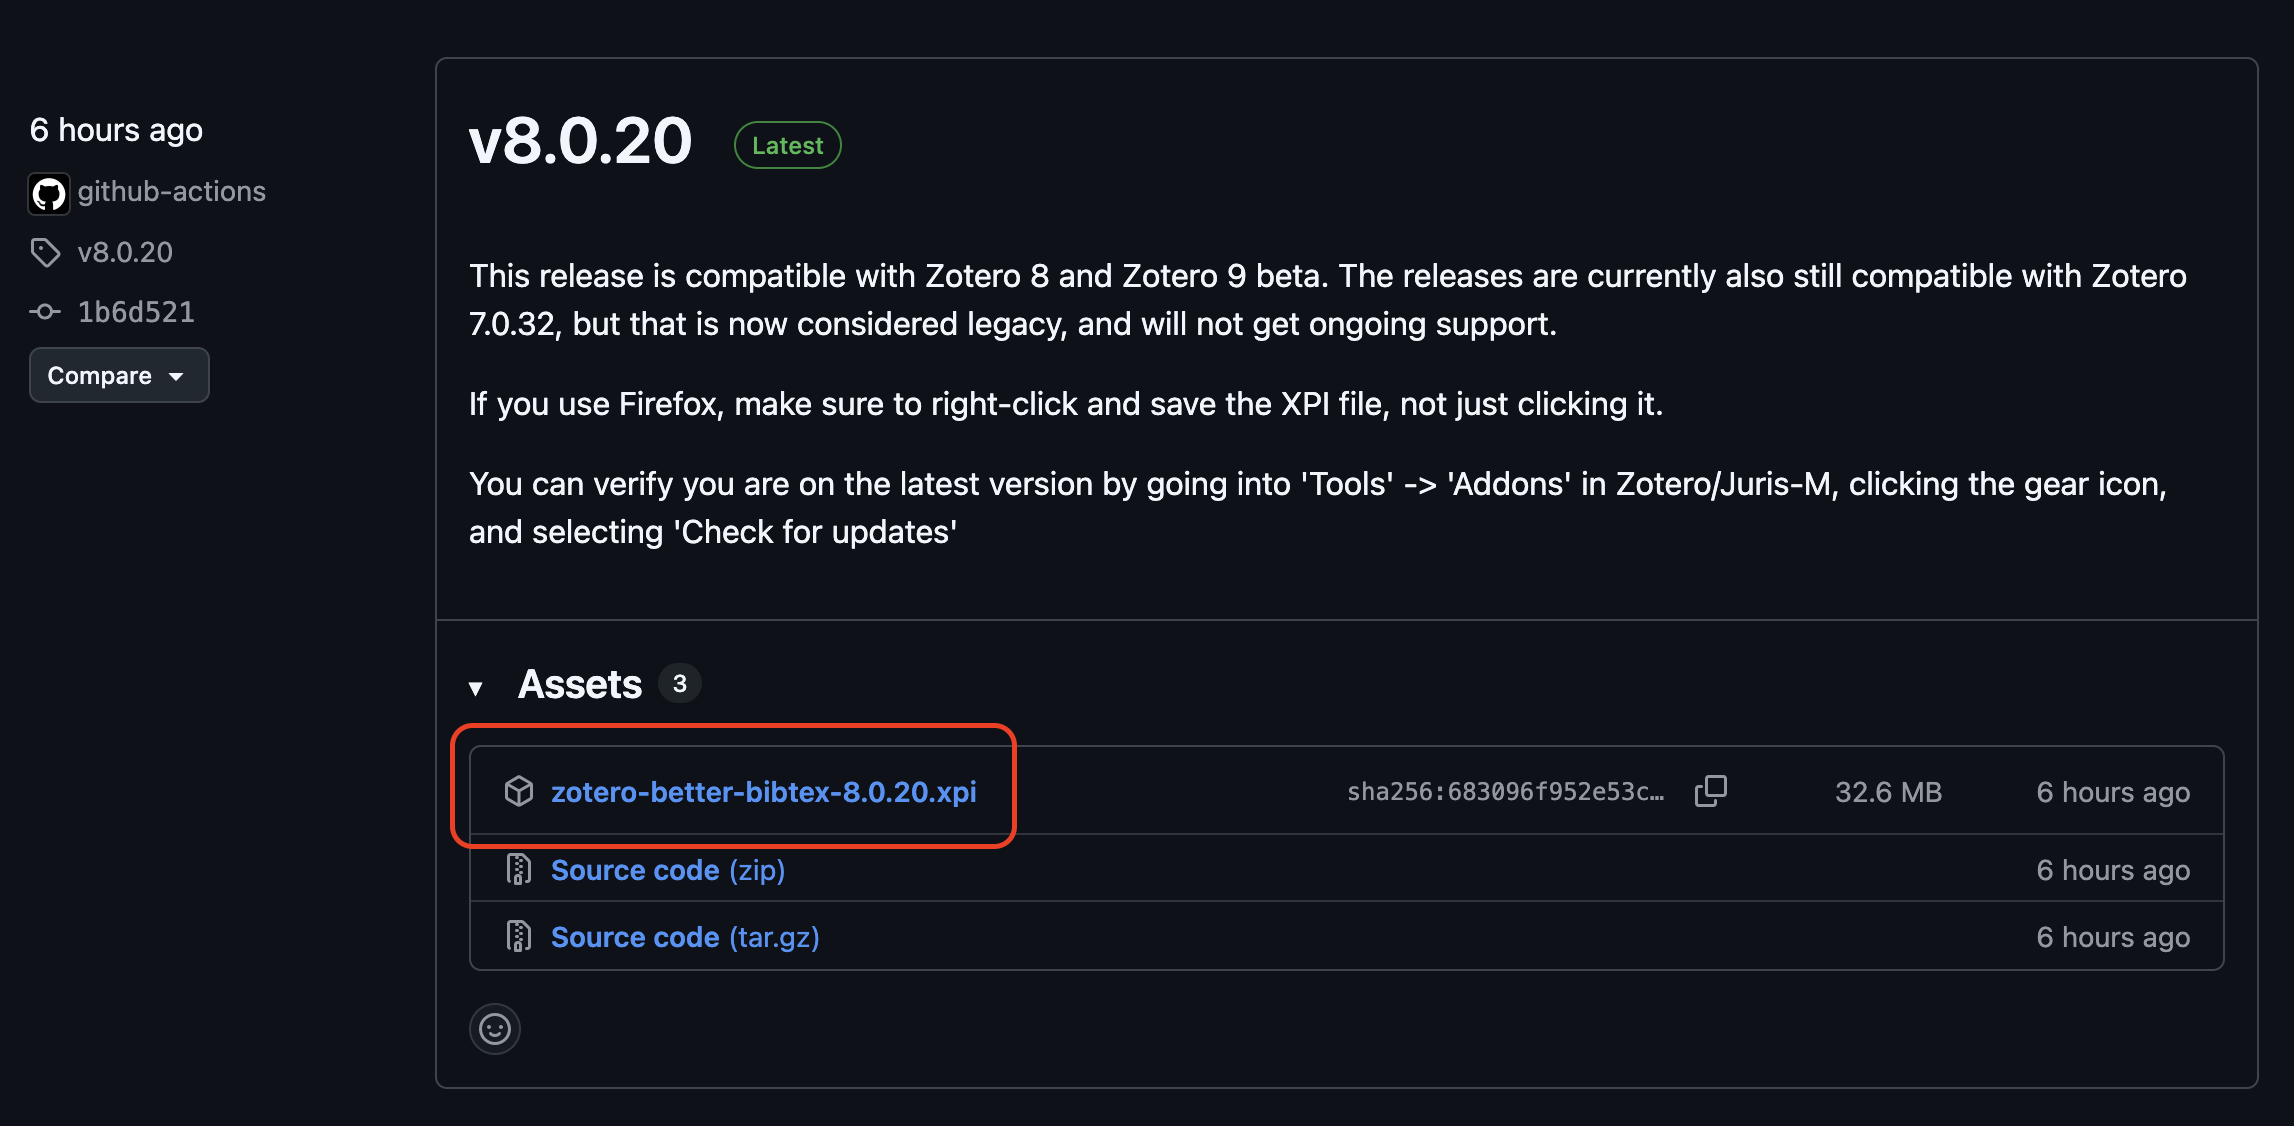
Task: Download zotero-better-bibtex-8.0.20.xpi
Action: pos(763,792)
